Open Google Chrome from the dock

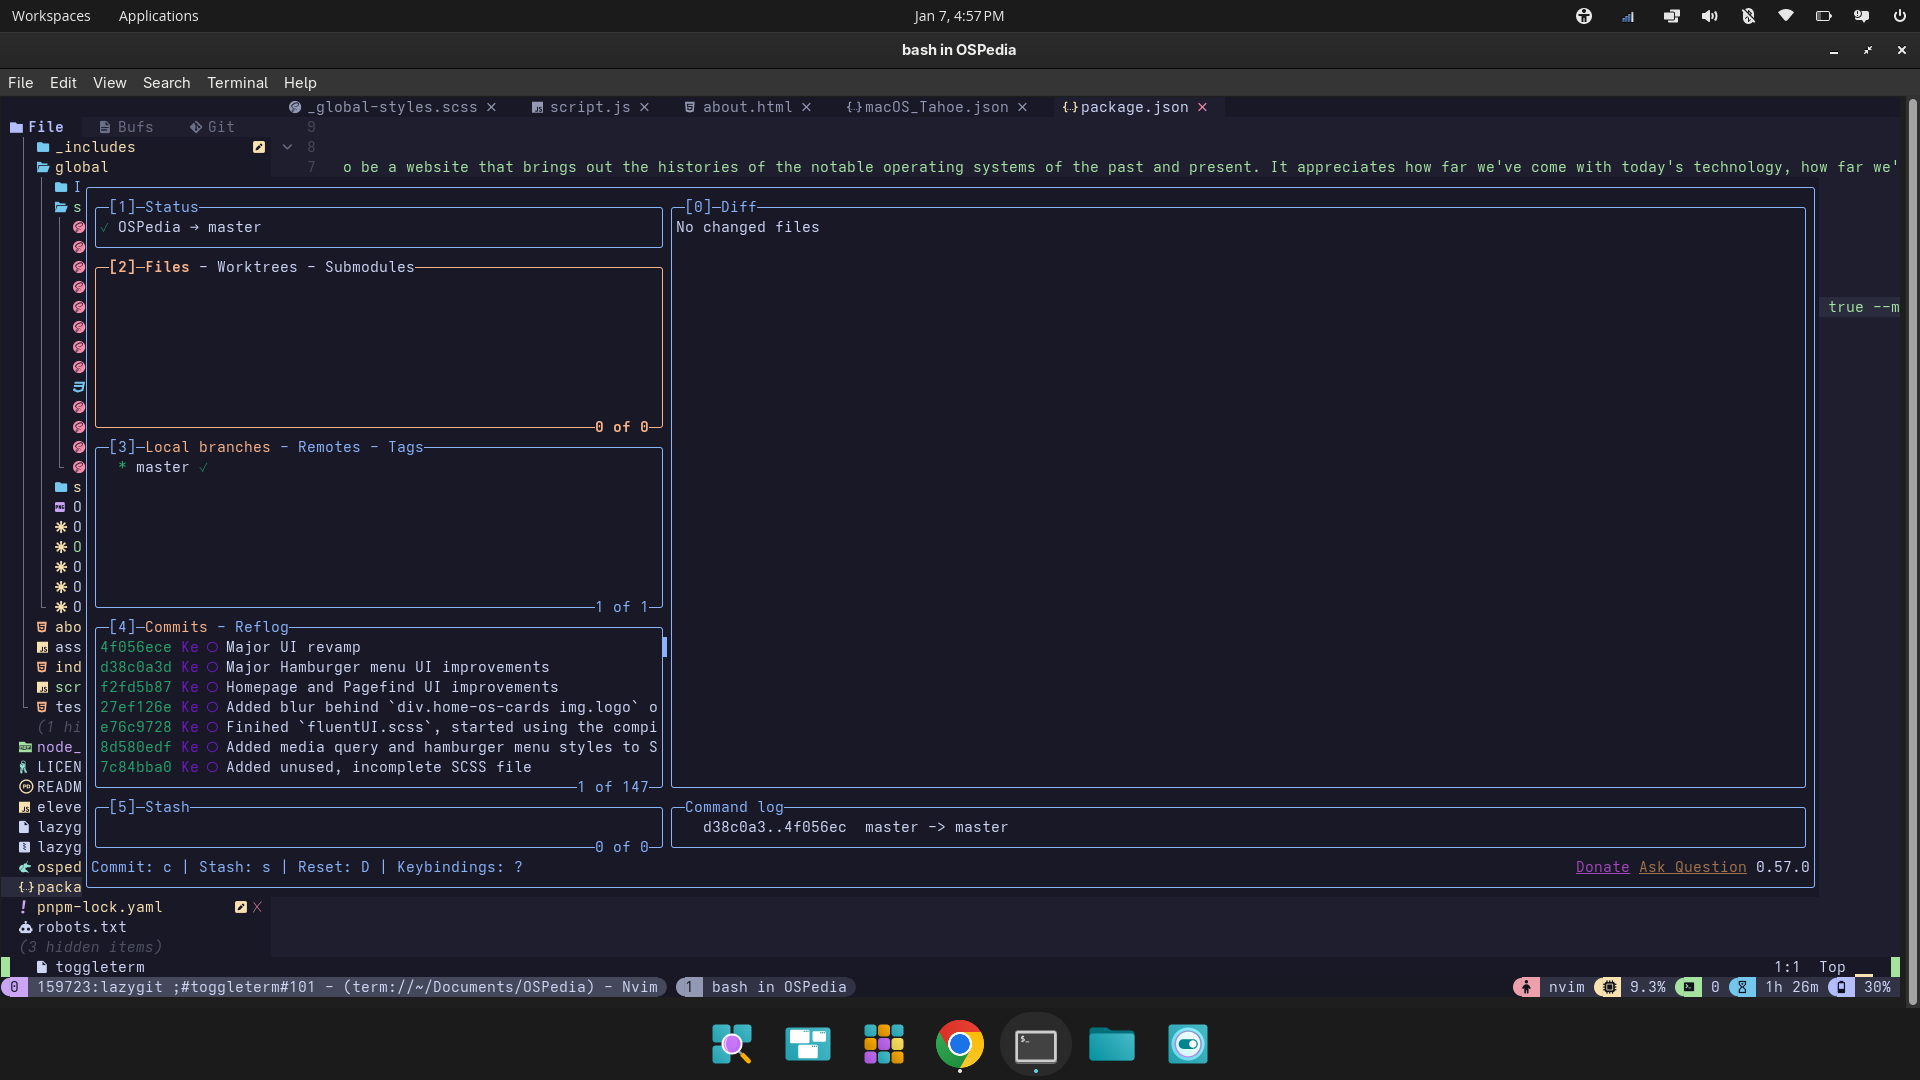click(x=959, y=1045)
